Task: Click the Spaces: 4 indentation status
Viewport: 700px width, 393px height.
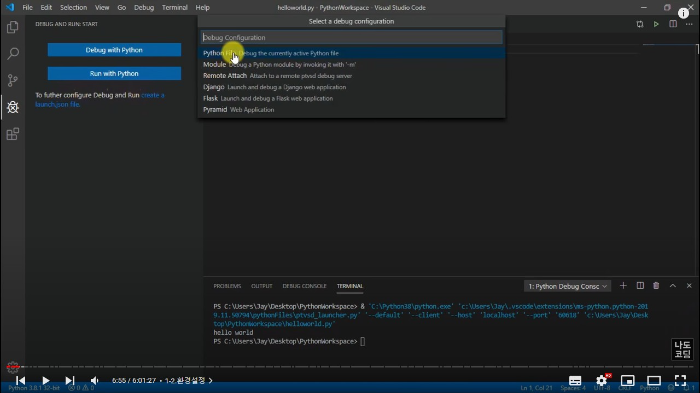Action: [573, 388]
